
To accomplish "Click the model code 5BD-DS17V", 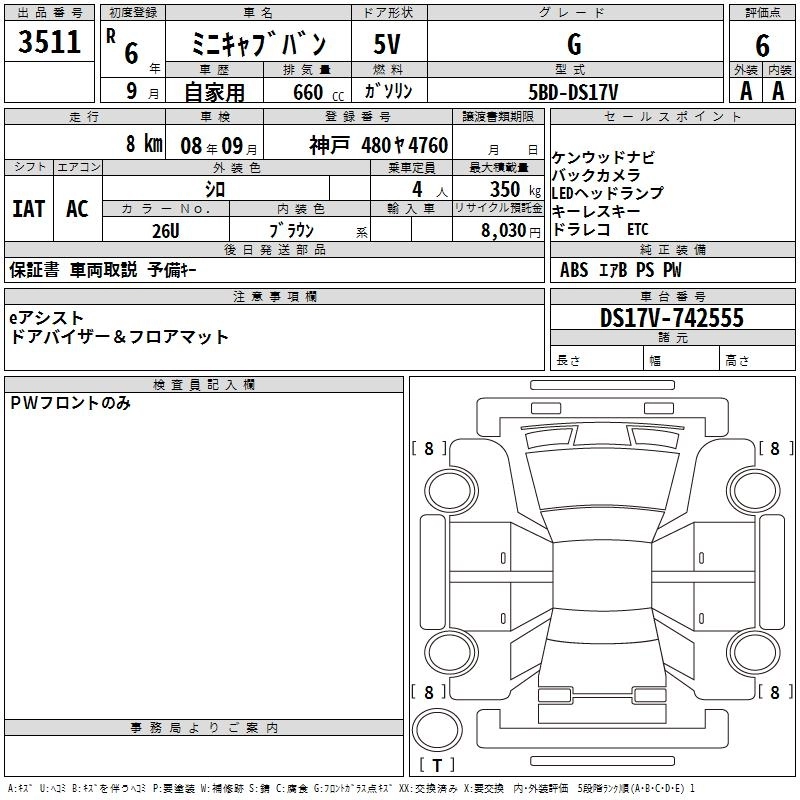I will [x=574, y=91].
